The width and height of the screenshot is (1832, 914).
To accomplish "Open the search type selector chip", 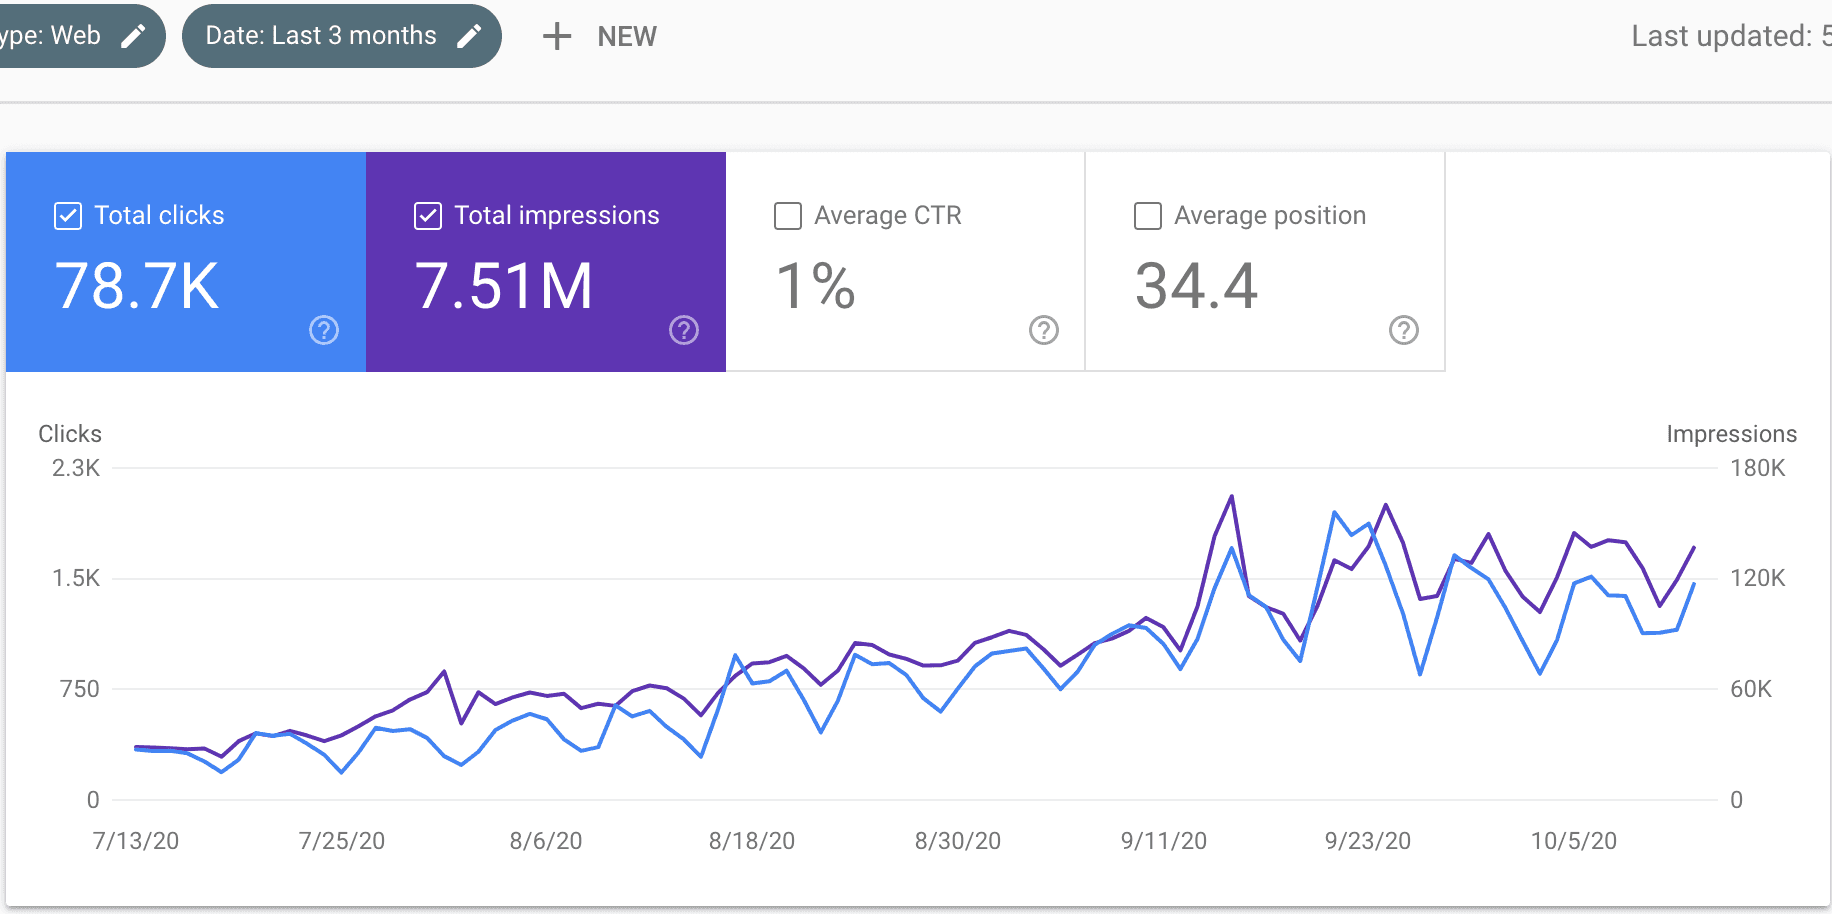I will point(60,35).
